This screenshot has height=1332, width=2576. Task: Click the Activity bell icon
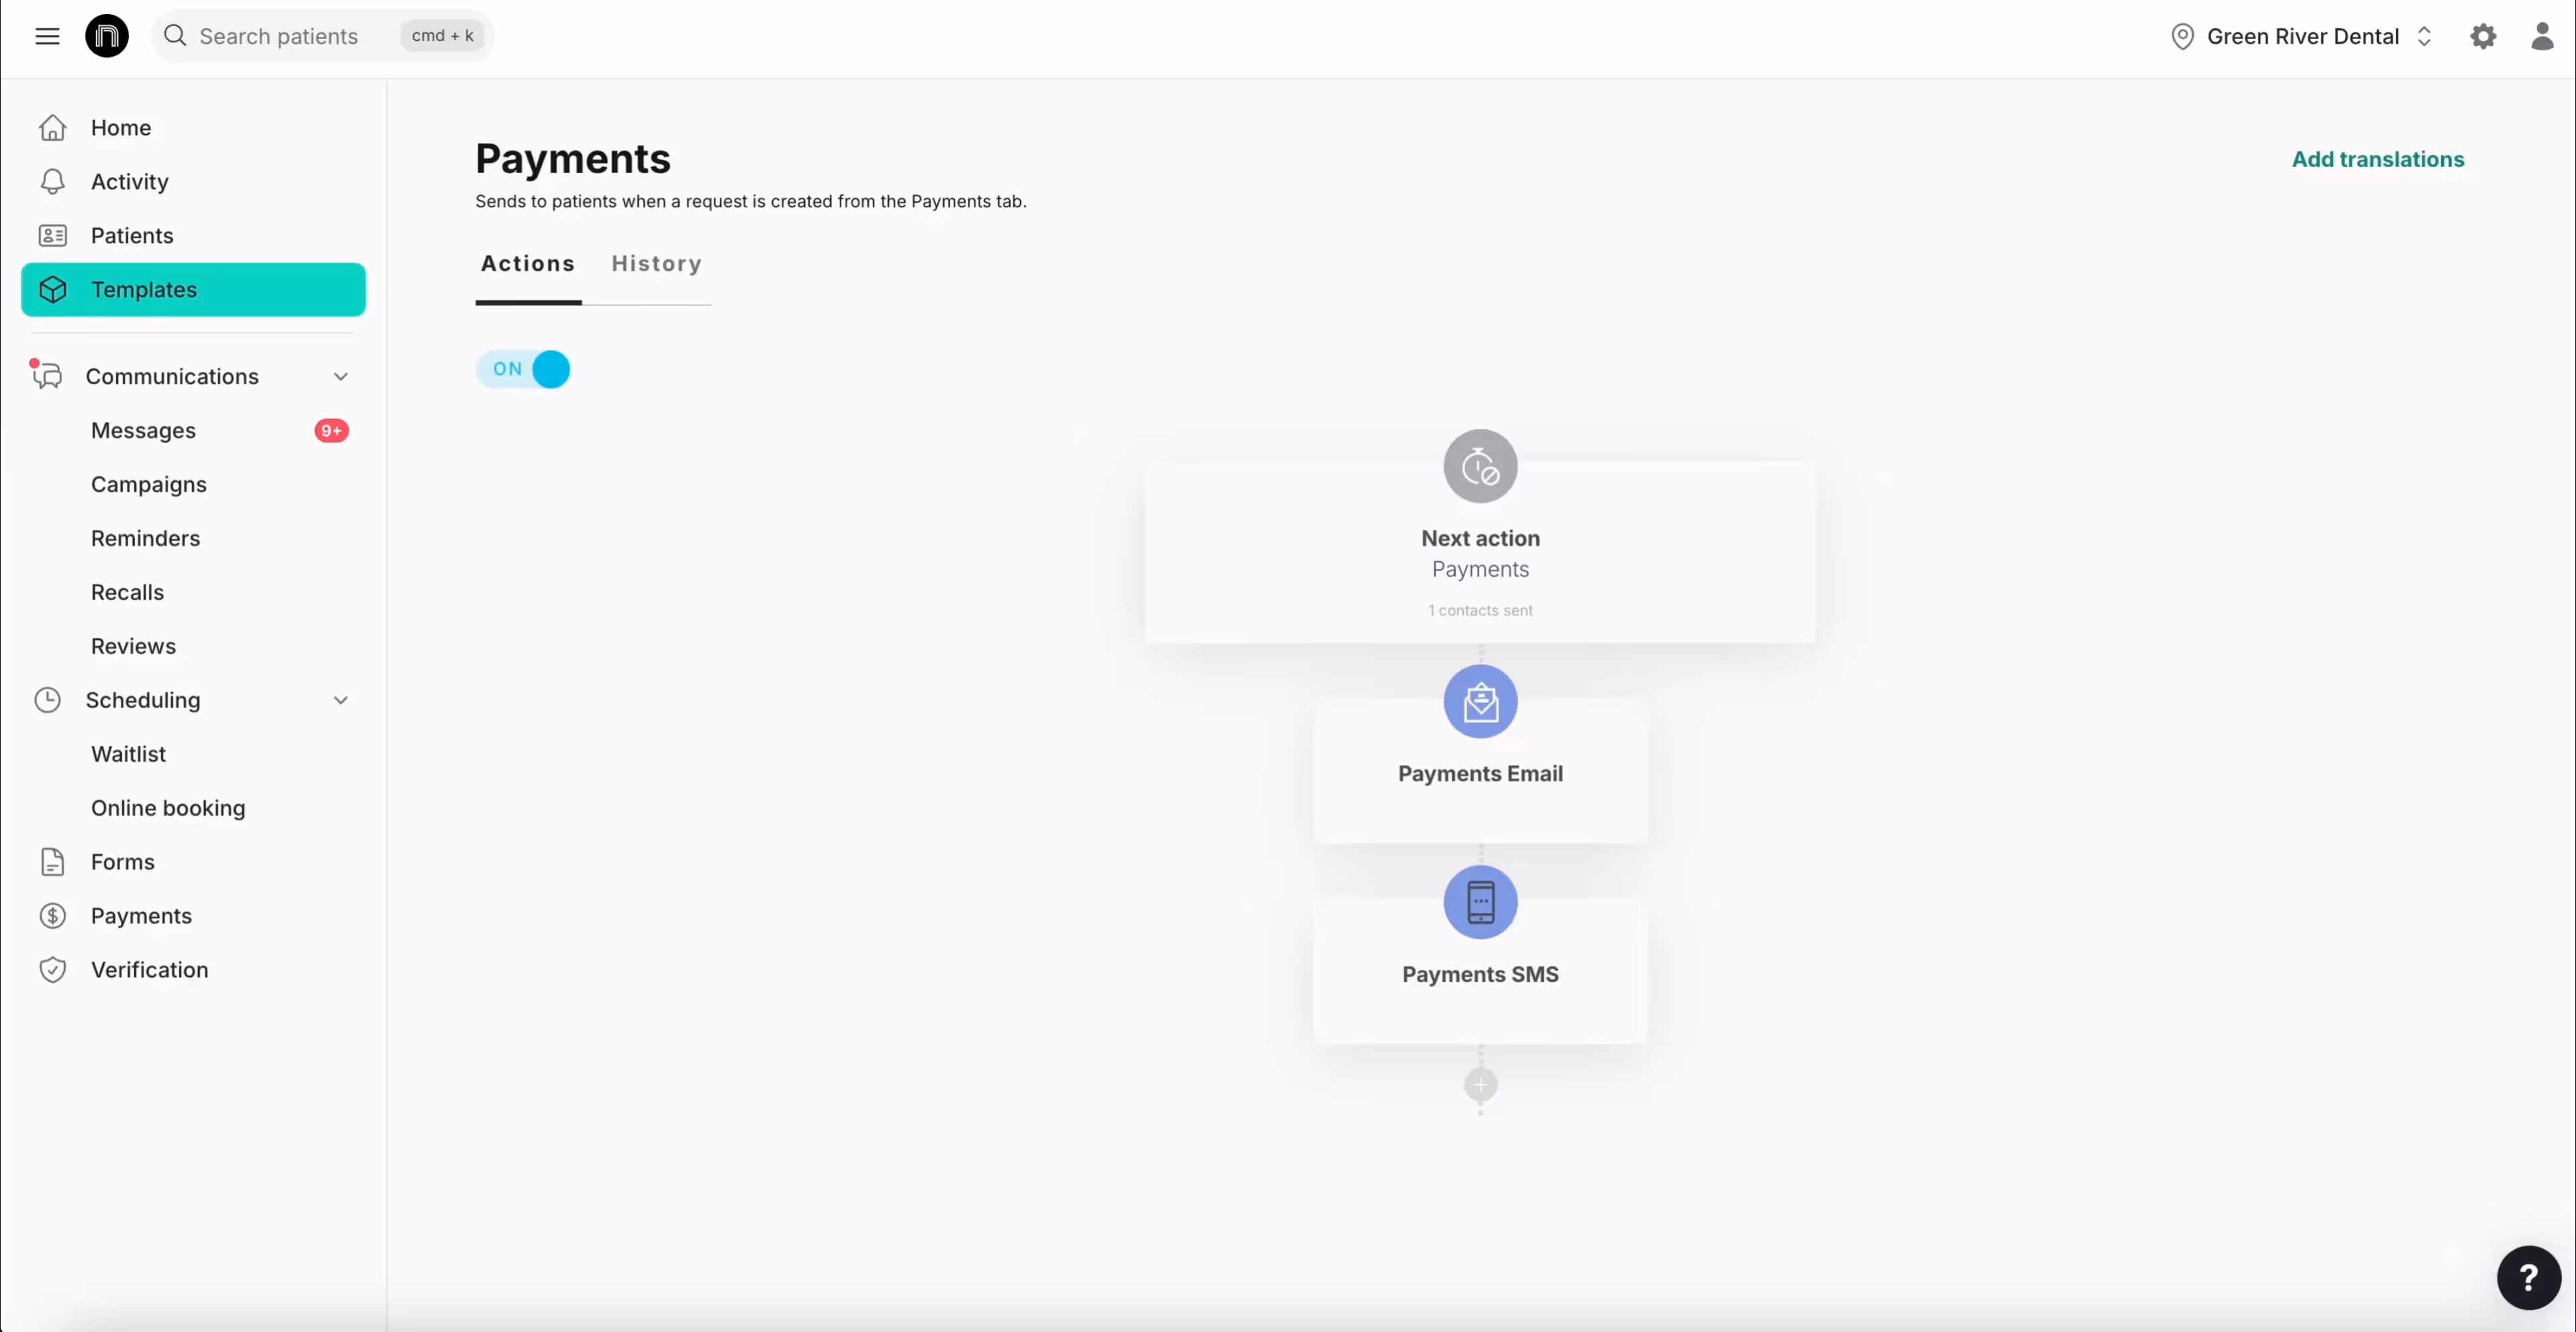click(x=53, y=182)
